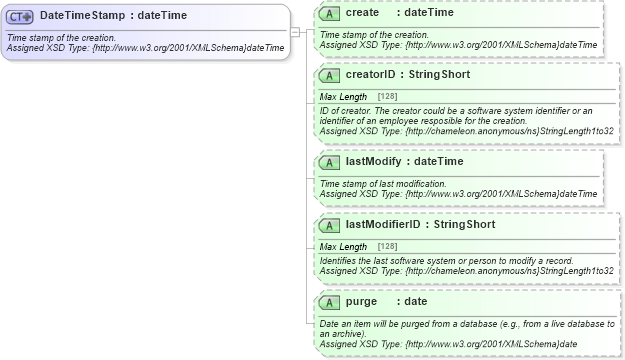
Task: Select the DateTimeStamp : dateTime title
Action: pyautogui.click(x=113, y=16)
